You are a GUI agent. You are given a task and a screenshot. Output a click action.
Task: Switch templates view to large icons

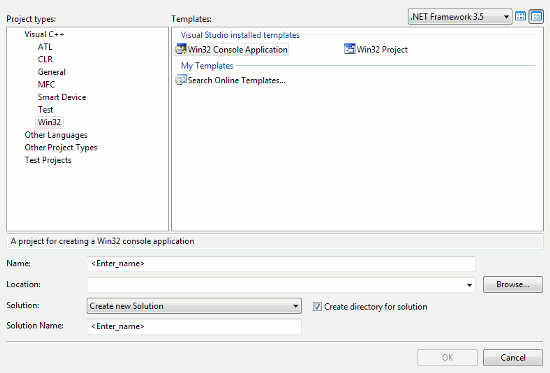(521, 16)
